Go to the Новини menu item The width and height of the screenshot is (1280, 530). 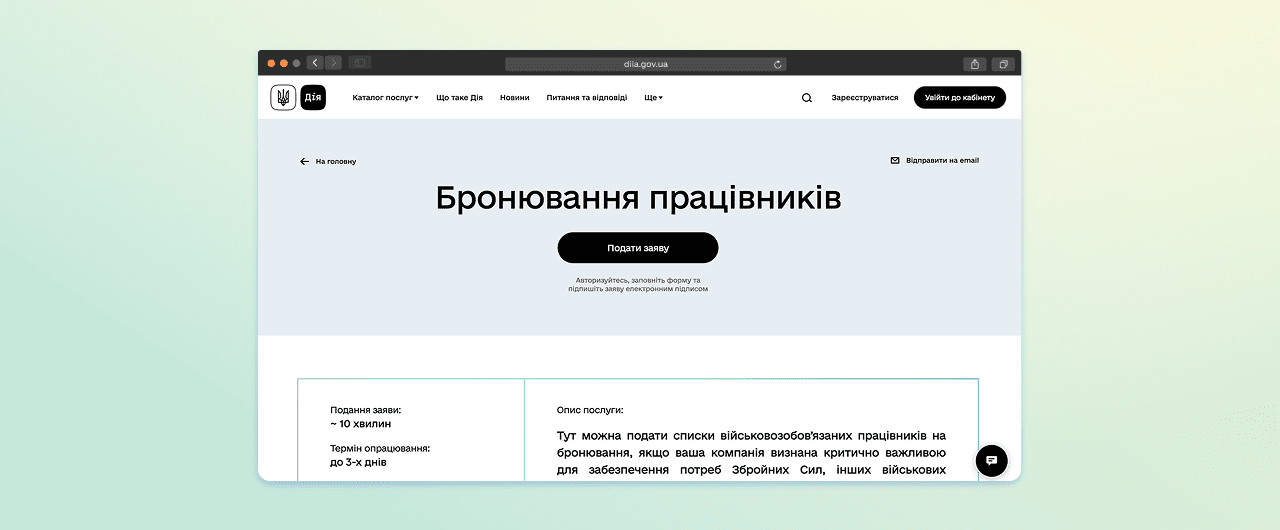(x=515, y=98)
